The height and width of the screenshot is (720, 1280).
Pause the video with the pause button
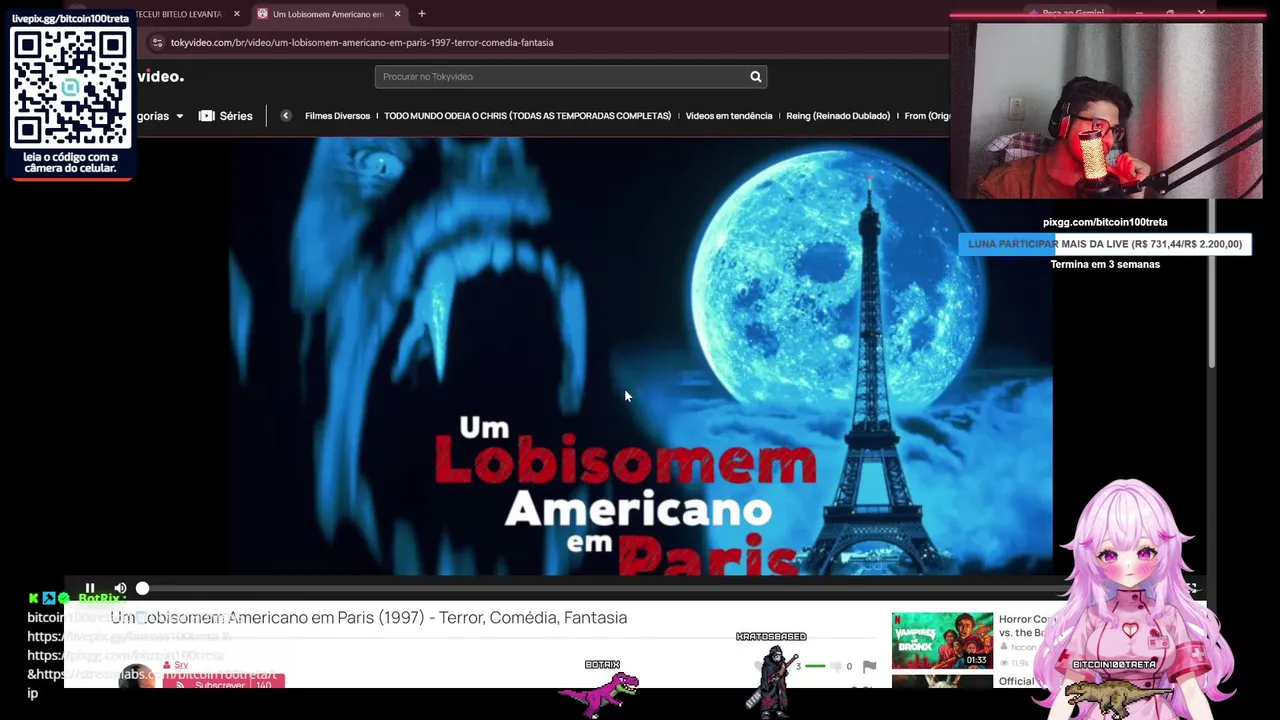click(x=90, y=589)
